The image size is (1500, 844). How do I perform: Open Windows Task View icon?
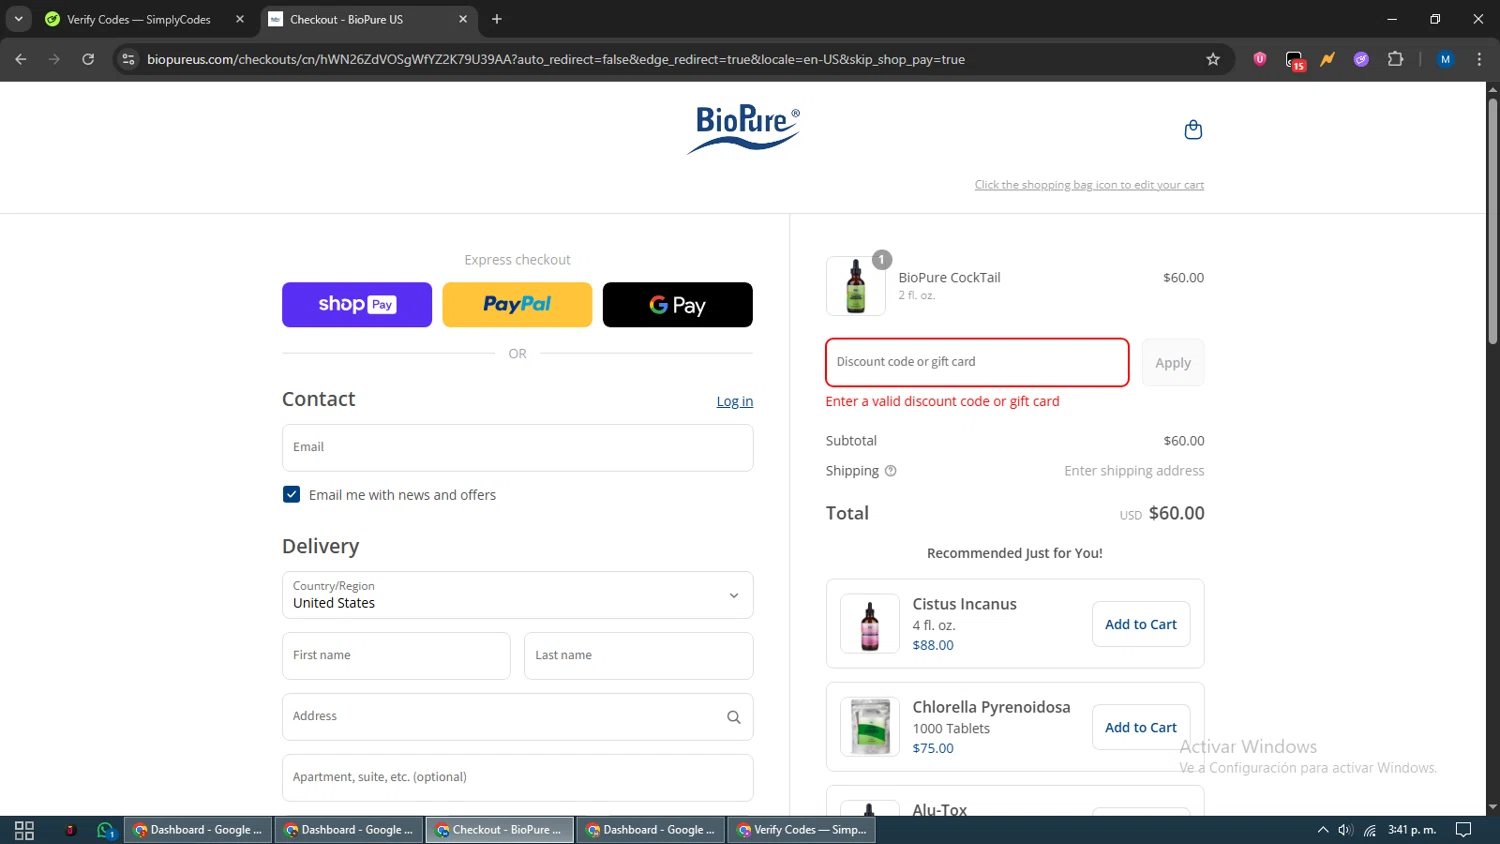24,830
